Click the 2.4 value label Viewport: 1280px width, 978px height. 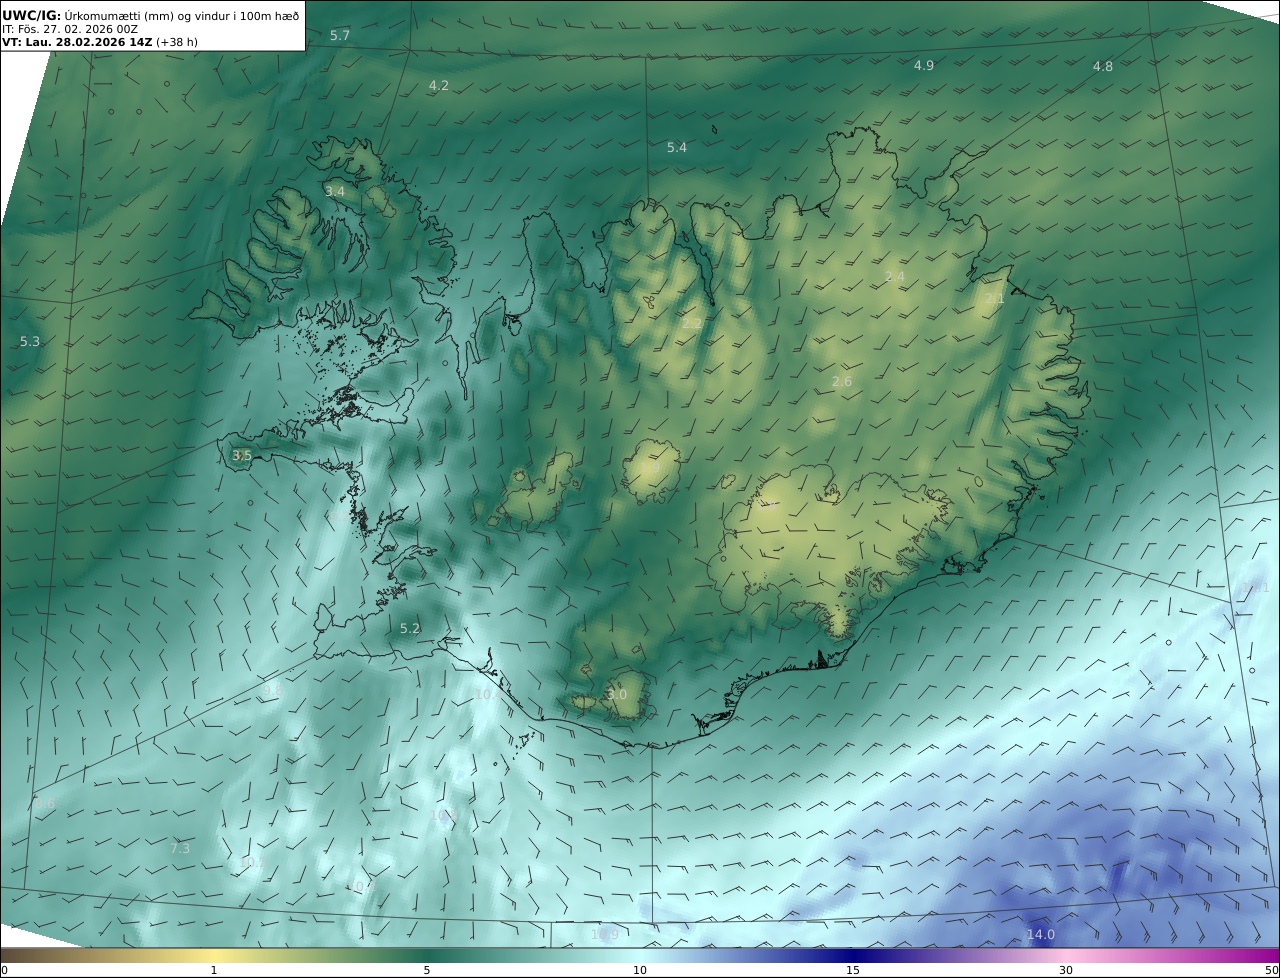tap(895, 276)
